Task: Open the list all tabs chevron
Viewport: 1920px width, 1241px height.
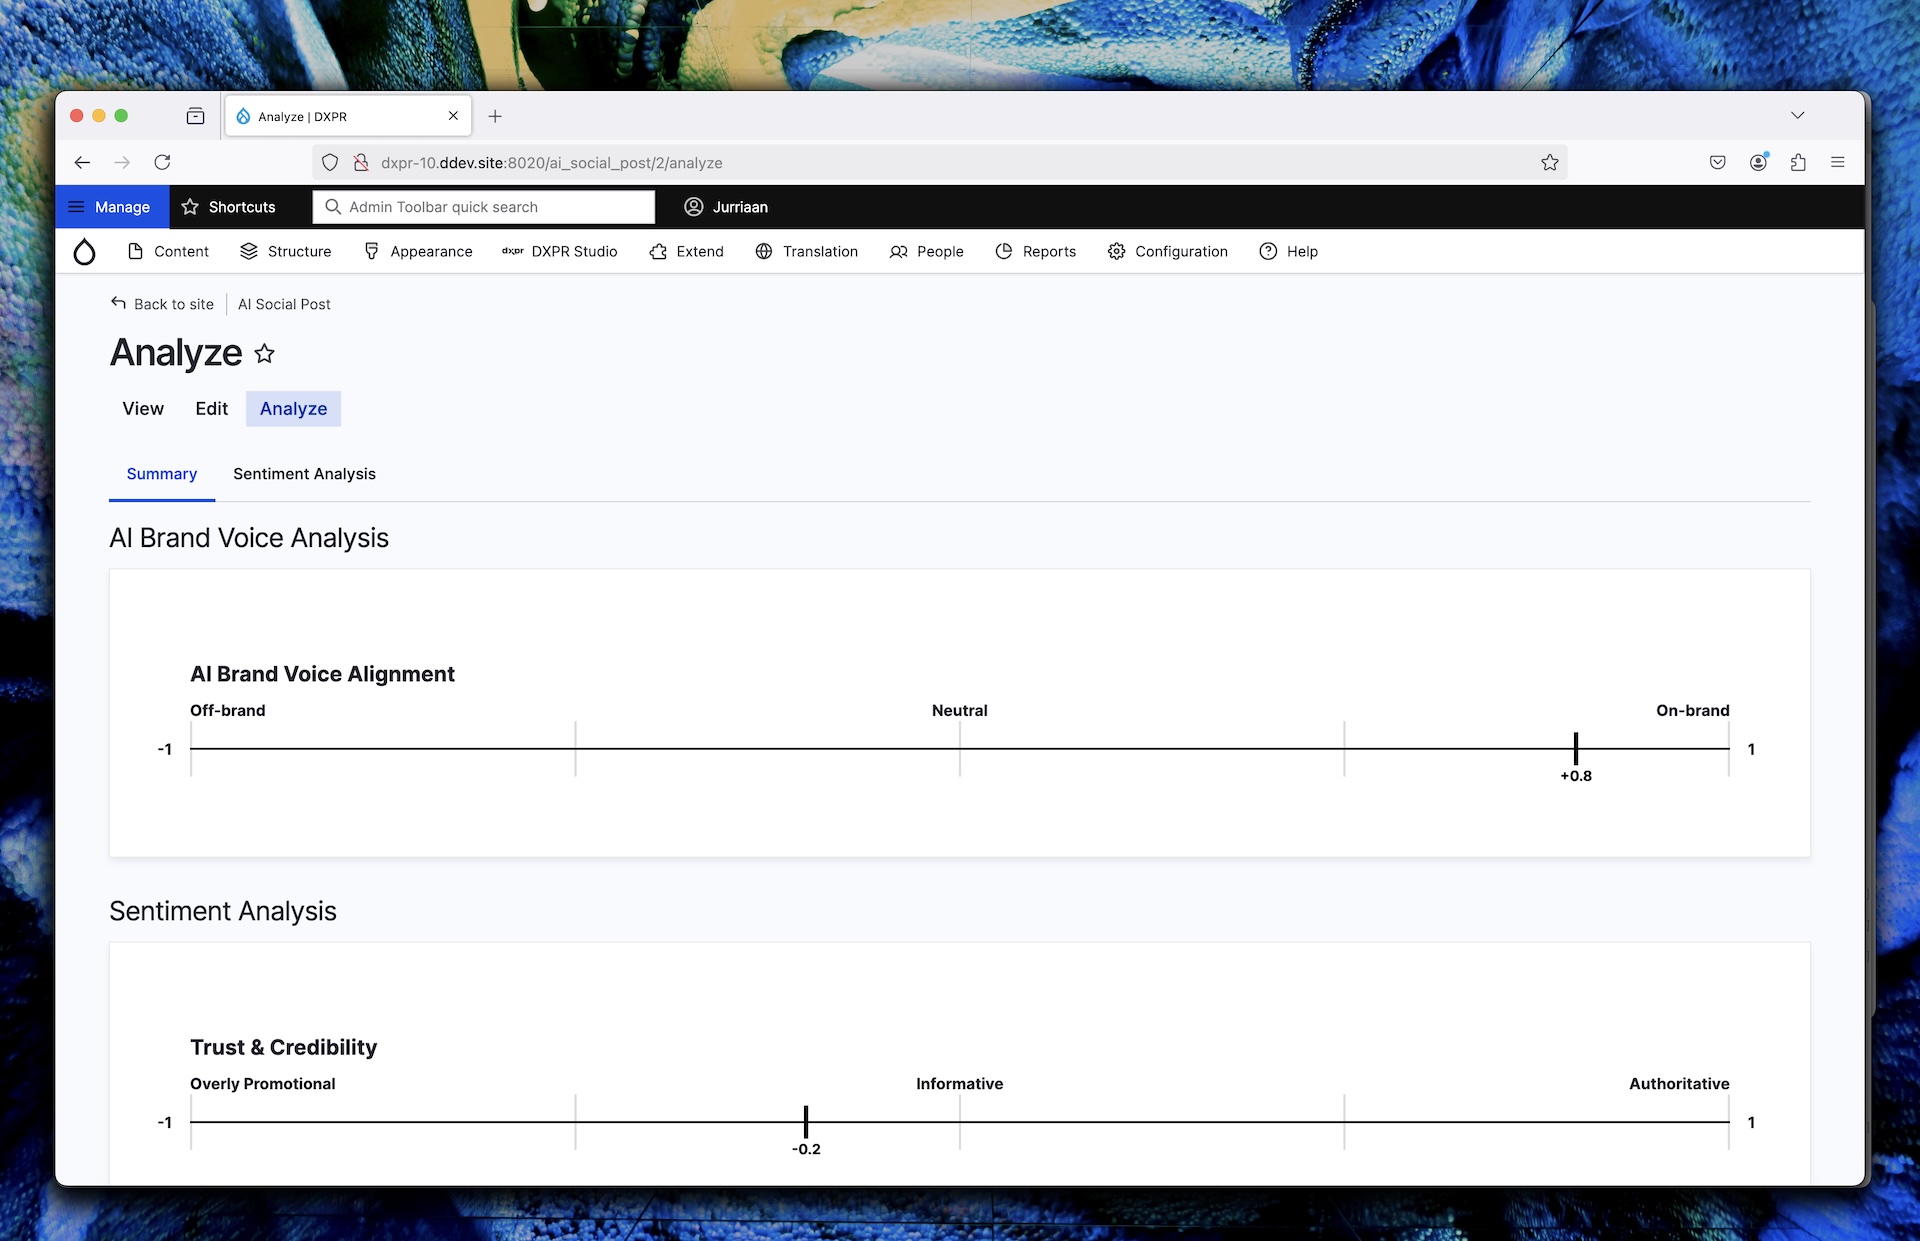Action: pyautogui.click(x=1797, y=116)
